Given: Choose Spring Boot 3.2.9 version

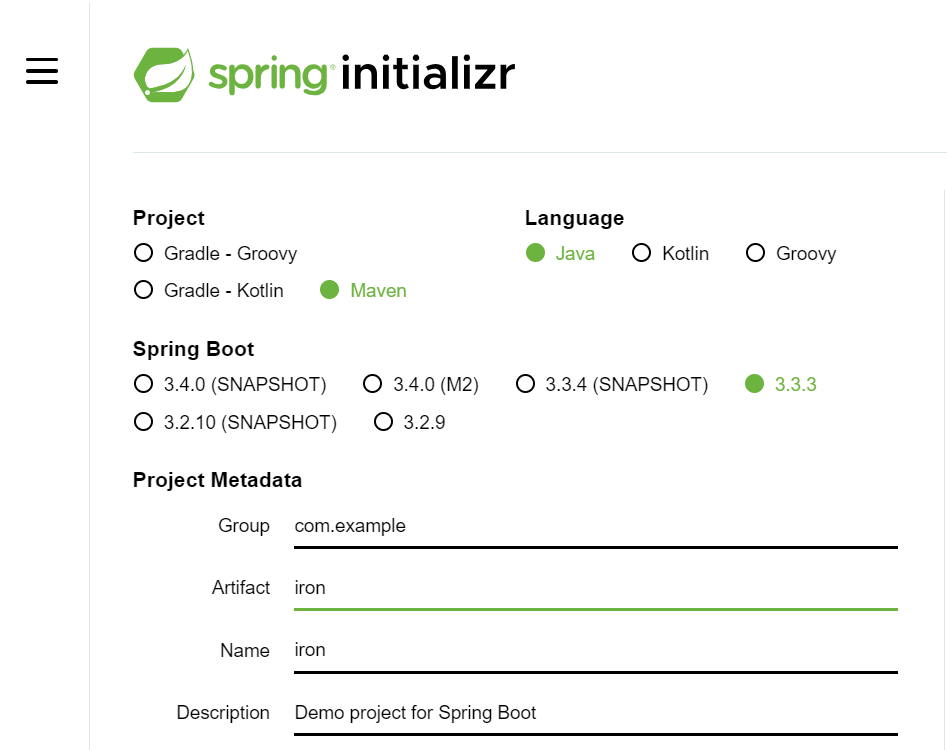Looking at the screenshot, I should 383,422.
